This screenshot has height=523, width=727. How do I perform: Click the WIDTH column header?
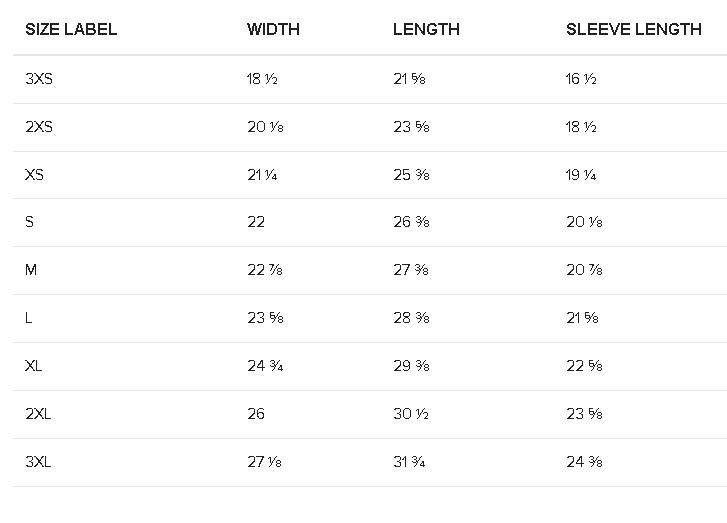click(273, 29)
